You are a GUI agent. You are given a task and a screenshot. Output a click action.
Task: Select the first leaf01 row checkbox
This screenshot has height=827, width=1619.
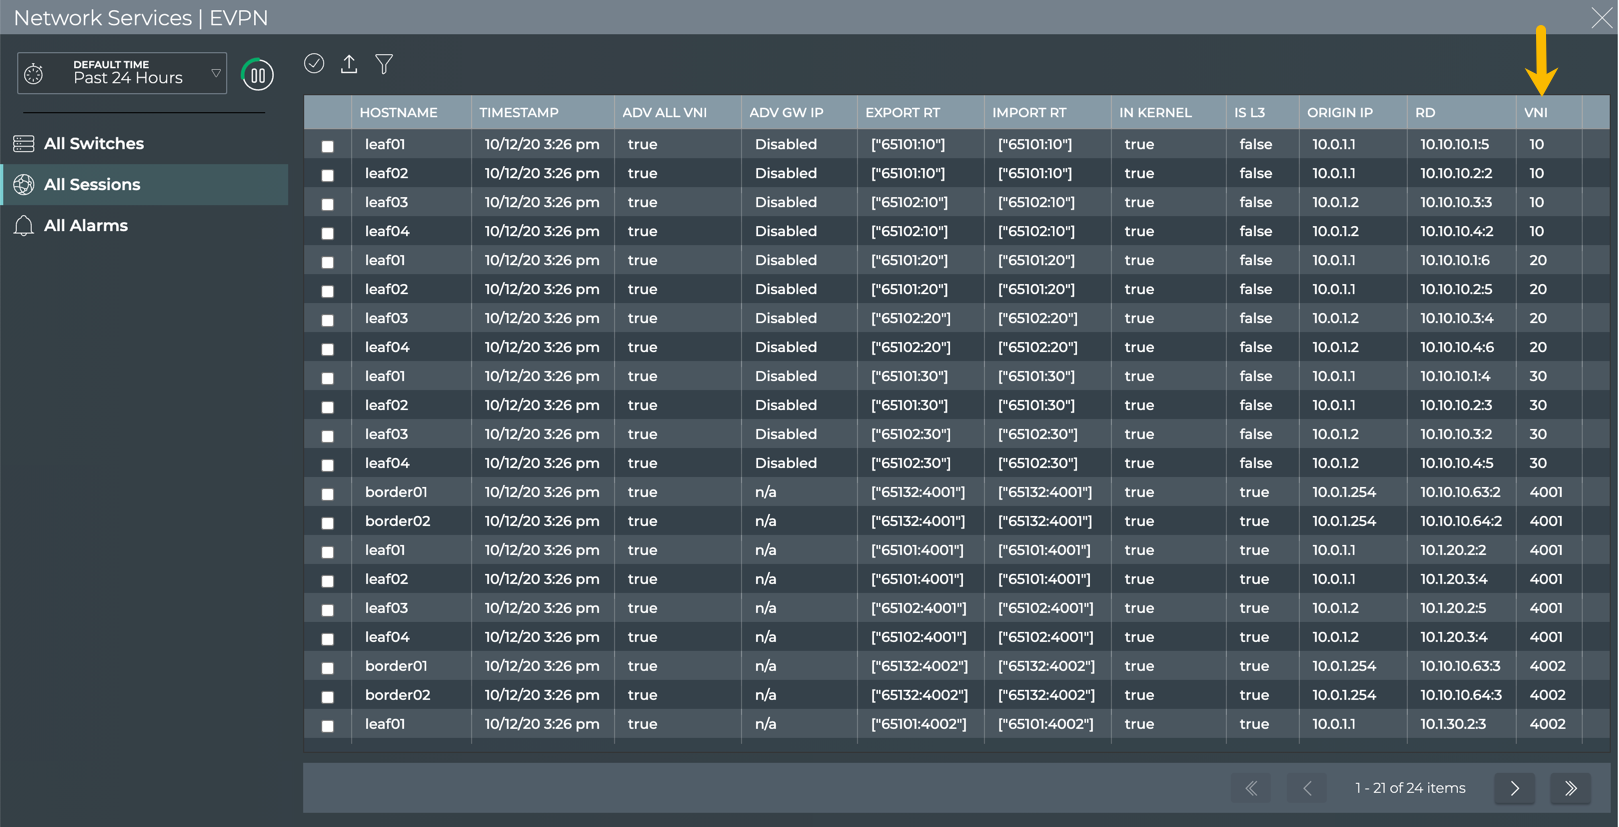coord(328,146)
